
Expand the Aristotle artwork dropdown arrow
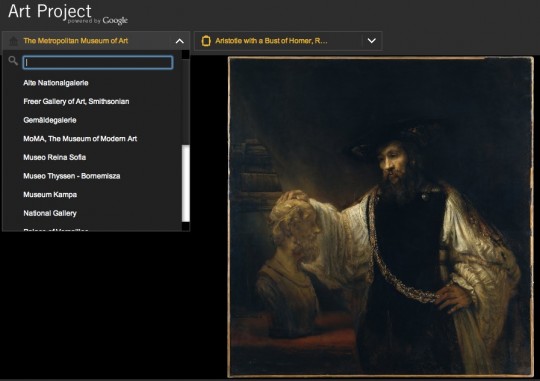point(372,41)
